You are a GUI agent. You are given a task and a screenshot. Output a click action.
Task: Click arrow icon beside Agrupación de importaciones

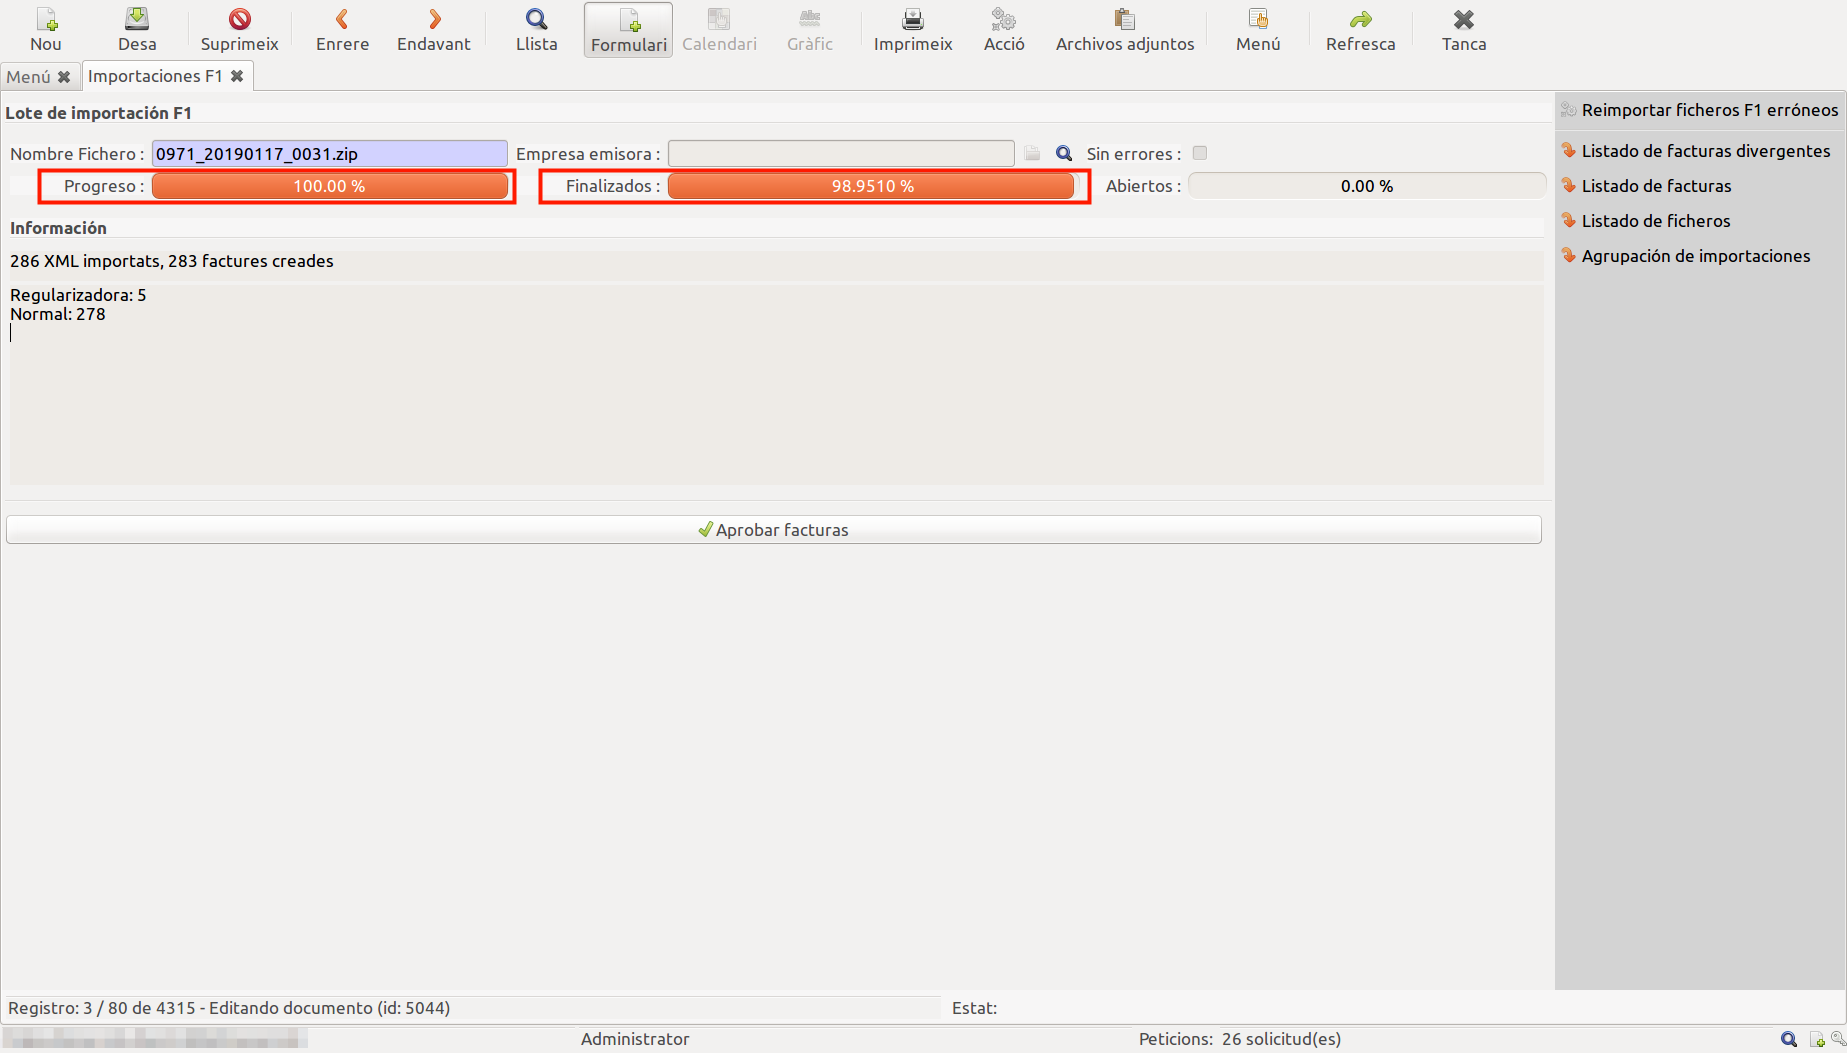[x=1568, y=255]
